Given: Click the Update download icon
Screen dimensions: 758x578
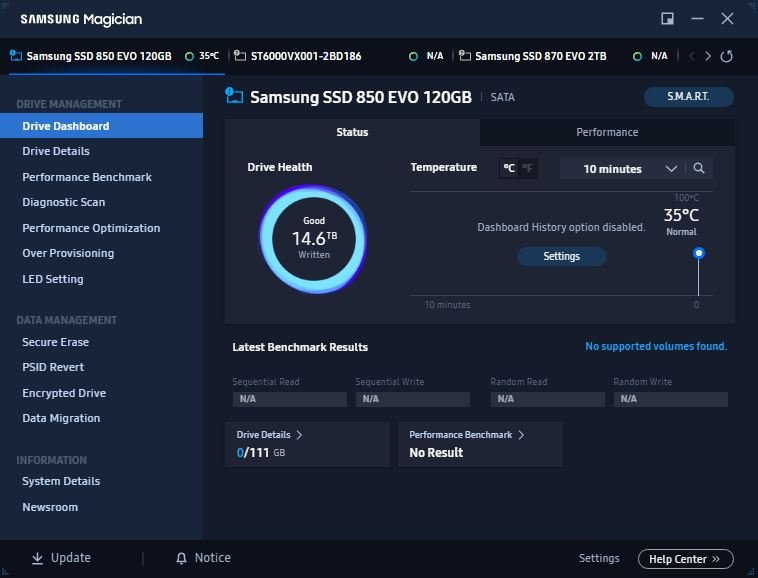Looking at the screenshot, I should (x=37, y=558).
